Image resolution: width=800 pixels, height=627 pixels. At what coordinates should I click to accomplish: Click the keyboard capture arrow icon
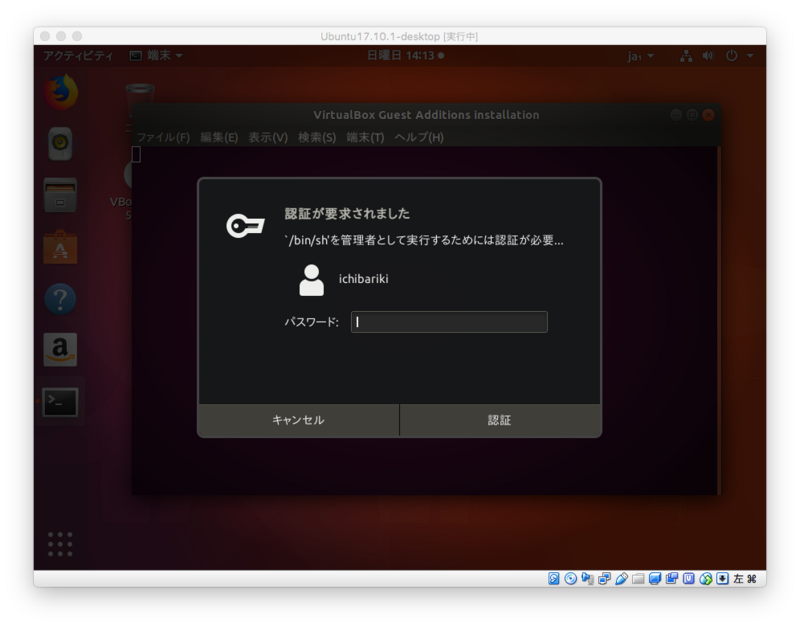tap(722, 579)
